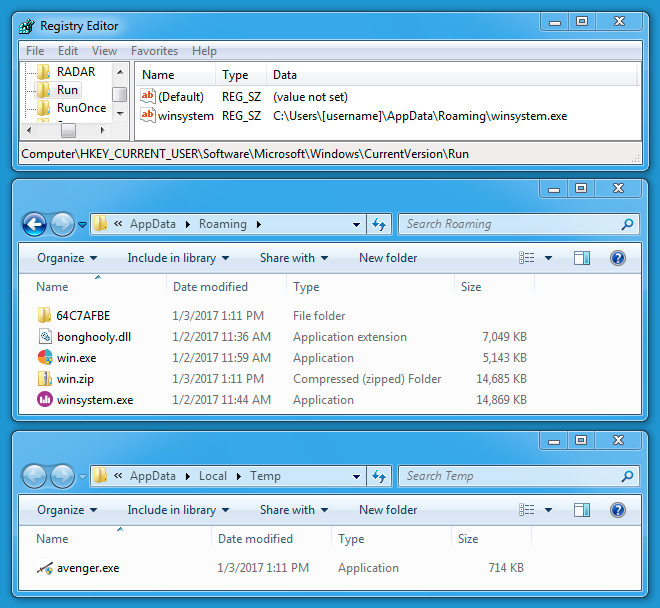Click the change view icon in Temp window
The width and height of the screenshot is (660, 608).
(x=526, y=510)
